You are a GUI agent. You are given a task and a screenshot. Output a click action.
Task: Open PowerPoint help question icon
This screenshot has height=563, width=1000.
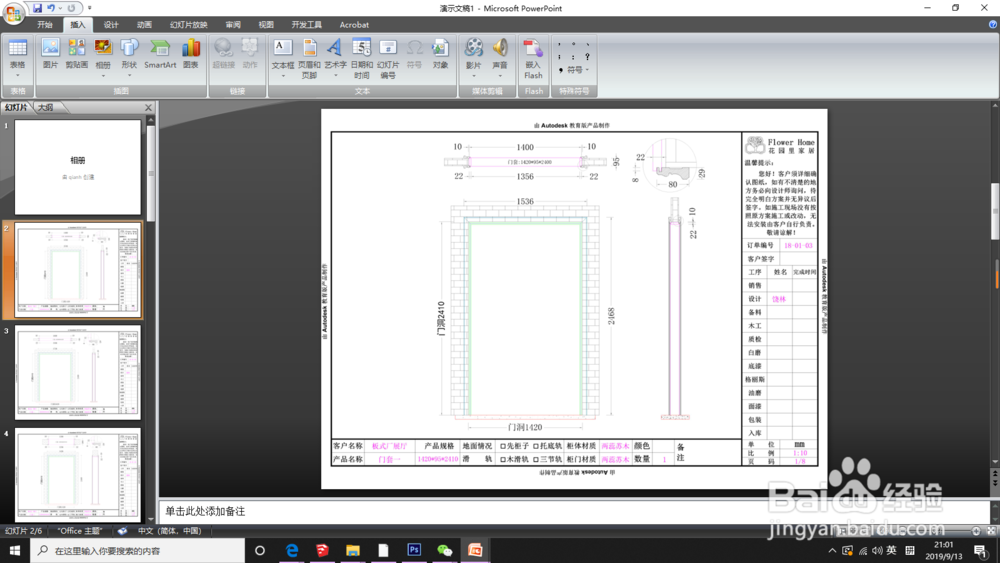tap(992, 24)
